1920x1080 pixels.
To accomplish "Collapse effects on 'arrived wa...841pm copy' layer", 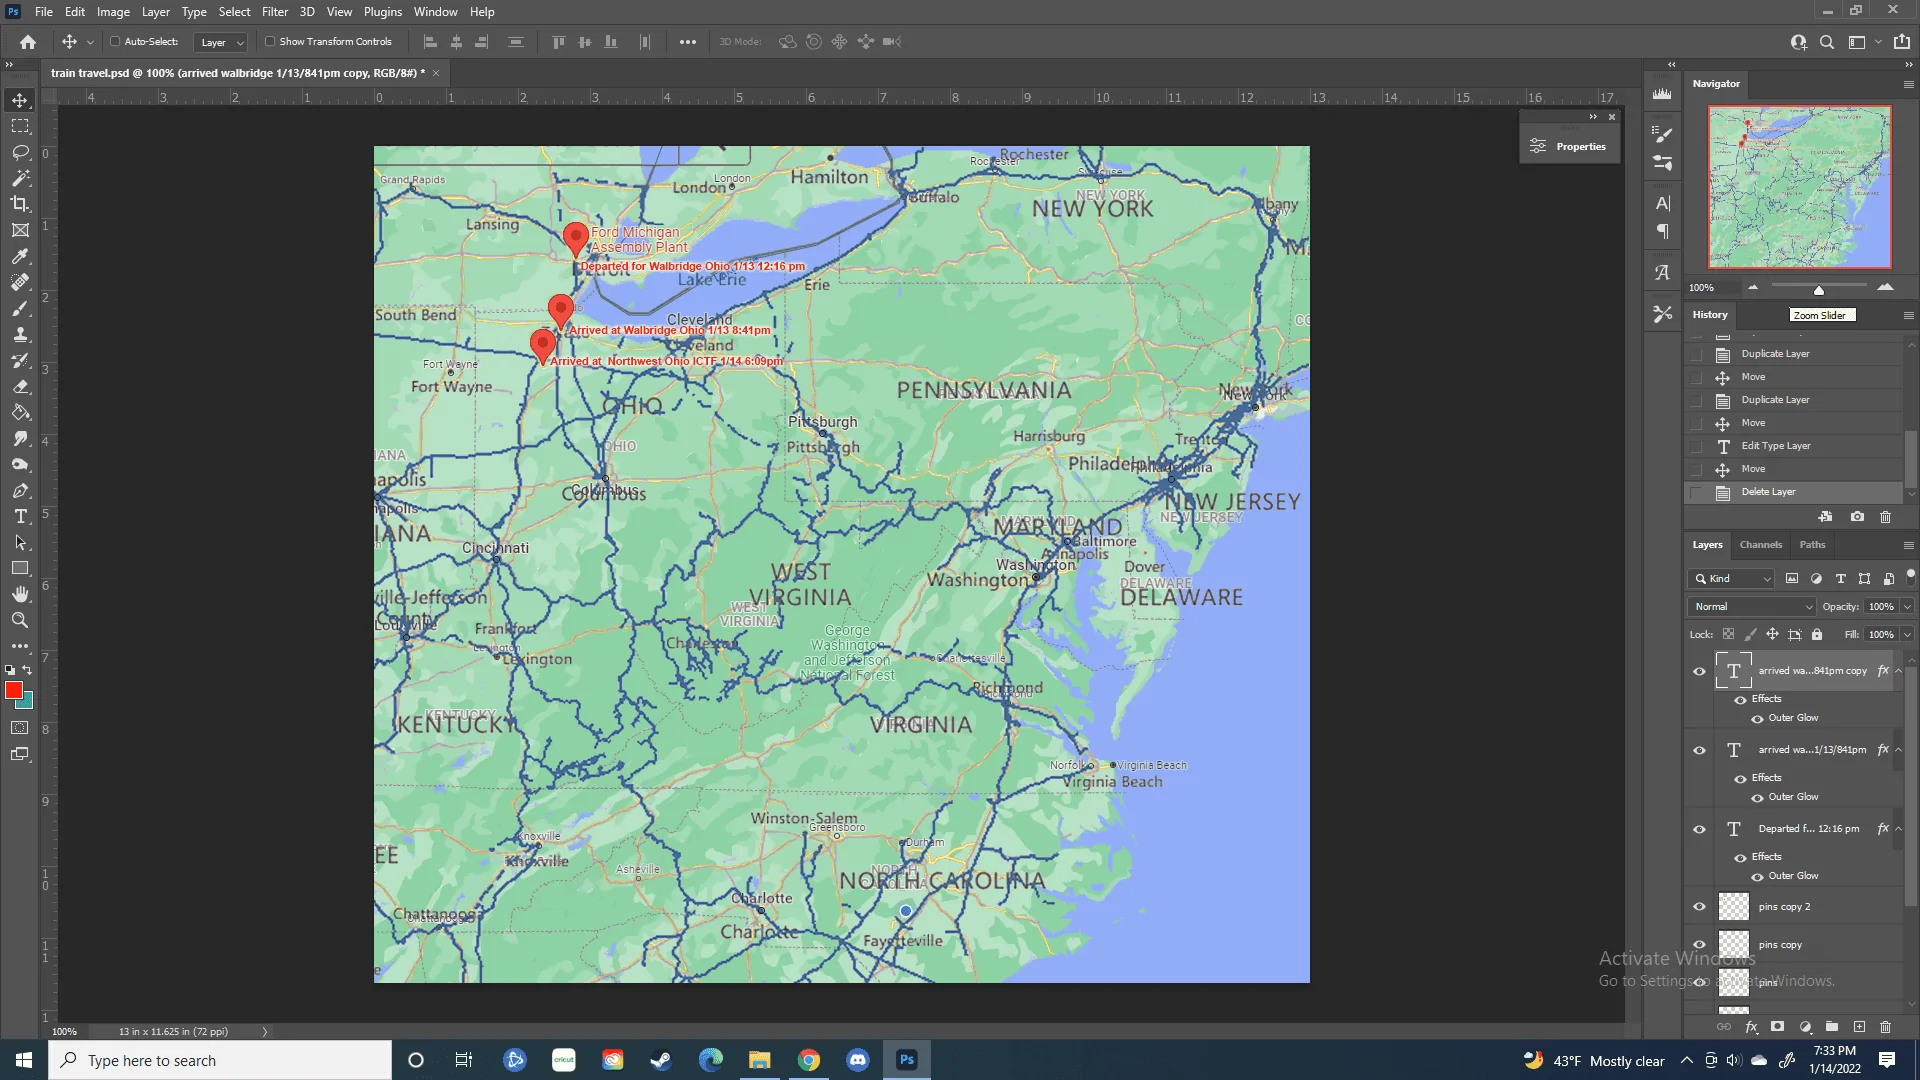I will pyautogui.click(x=1898, y=671).
